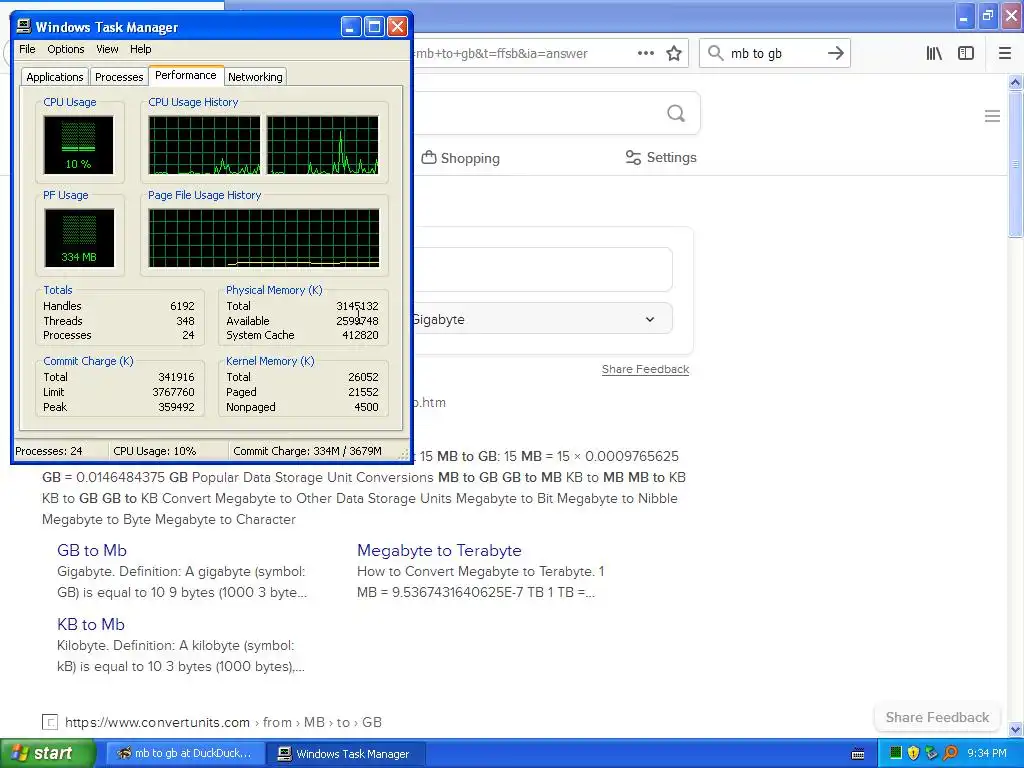Click the search go arrow in the browser
This screenshot has height=768, width=1024.
[836, 54]
